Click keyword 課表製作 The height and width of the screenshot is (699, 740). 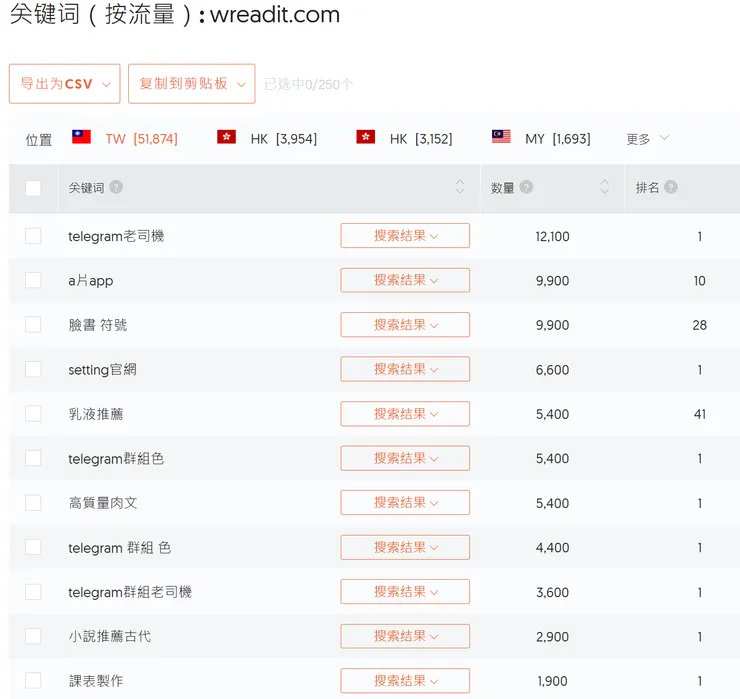coord(96,681)
